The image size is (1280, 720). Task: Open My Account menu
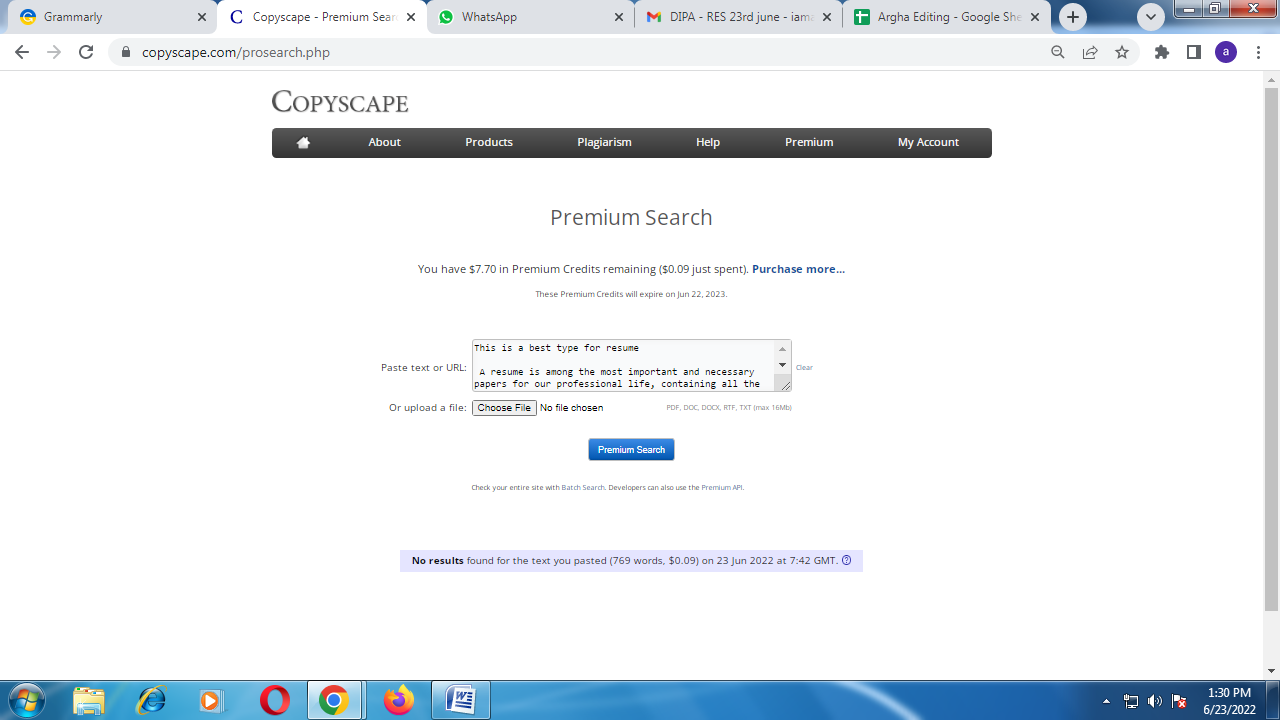[928, 142]
